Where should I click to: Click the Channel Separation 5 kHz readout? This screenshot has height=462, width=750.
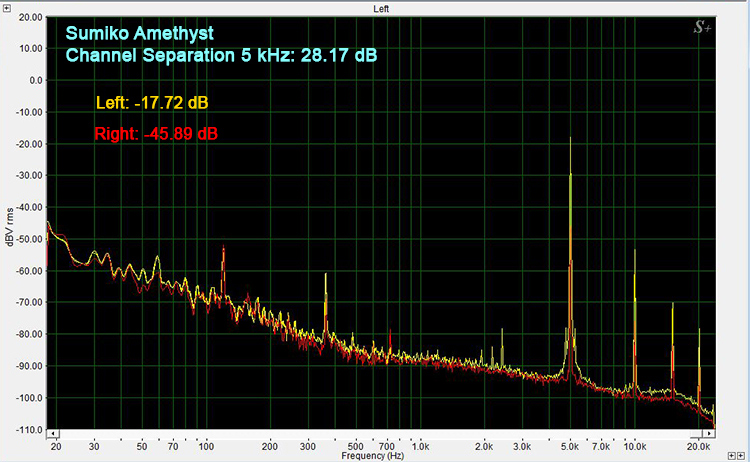point(221,55)
